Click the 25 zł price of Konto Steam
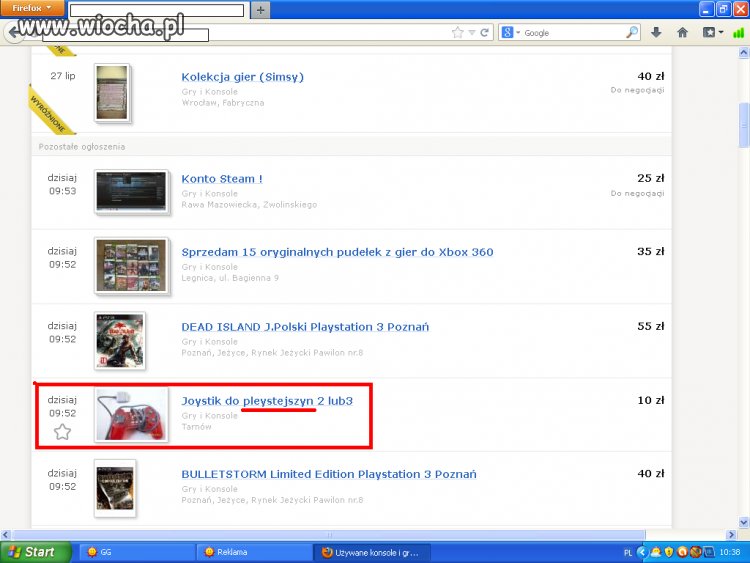Viewport: 750px width, 563px height. point(651,178)
